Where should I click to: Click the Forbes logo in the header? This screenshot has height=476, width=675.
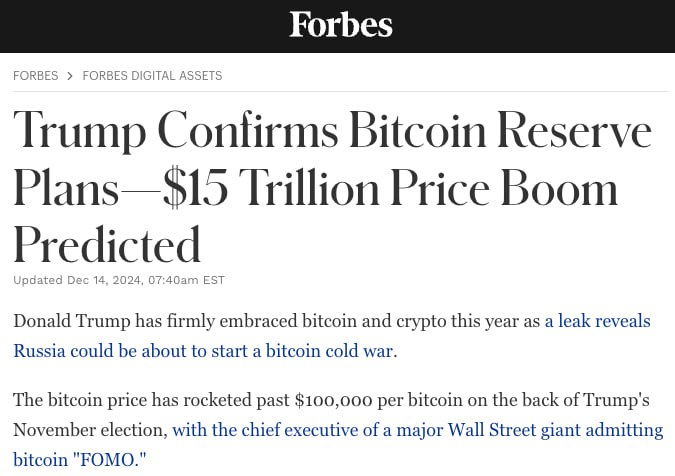point(341,25)
